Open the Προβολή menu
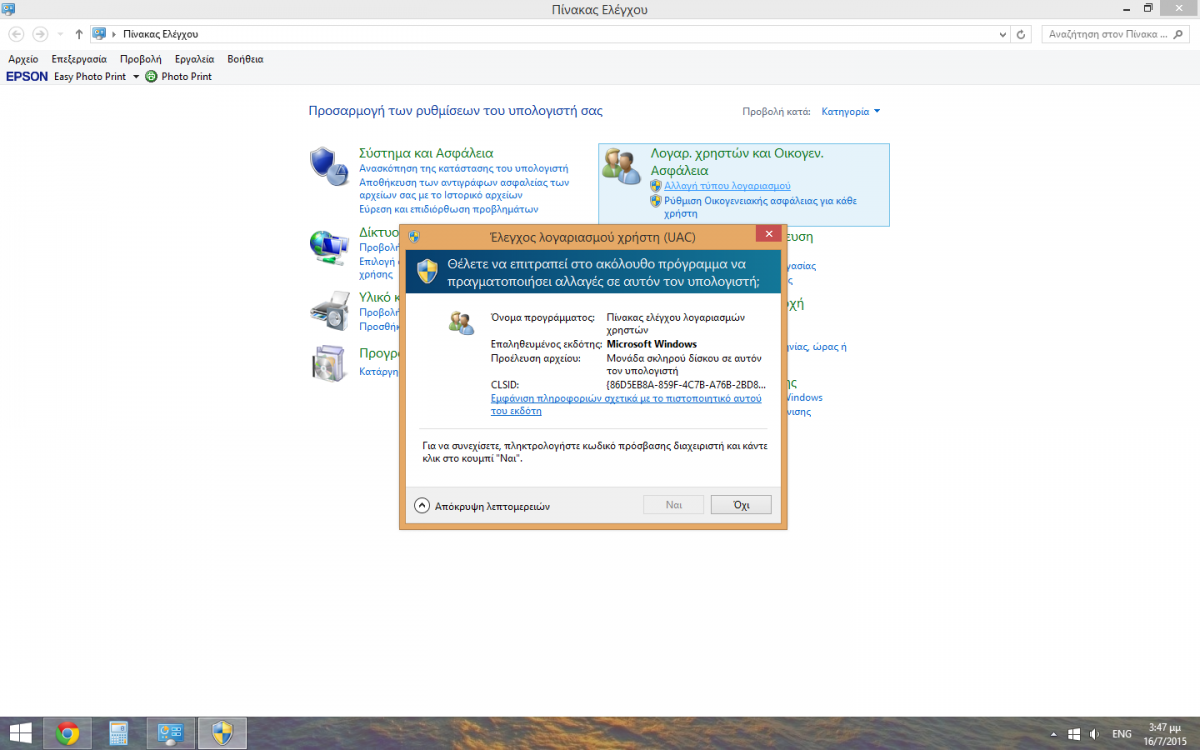This screenshot has width=1200, height=750. 140,59
